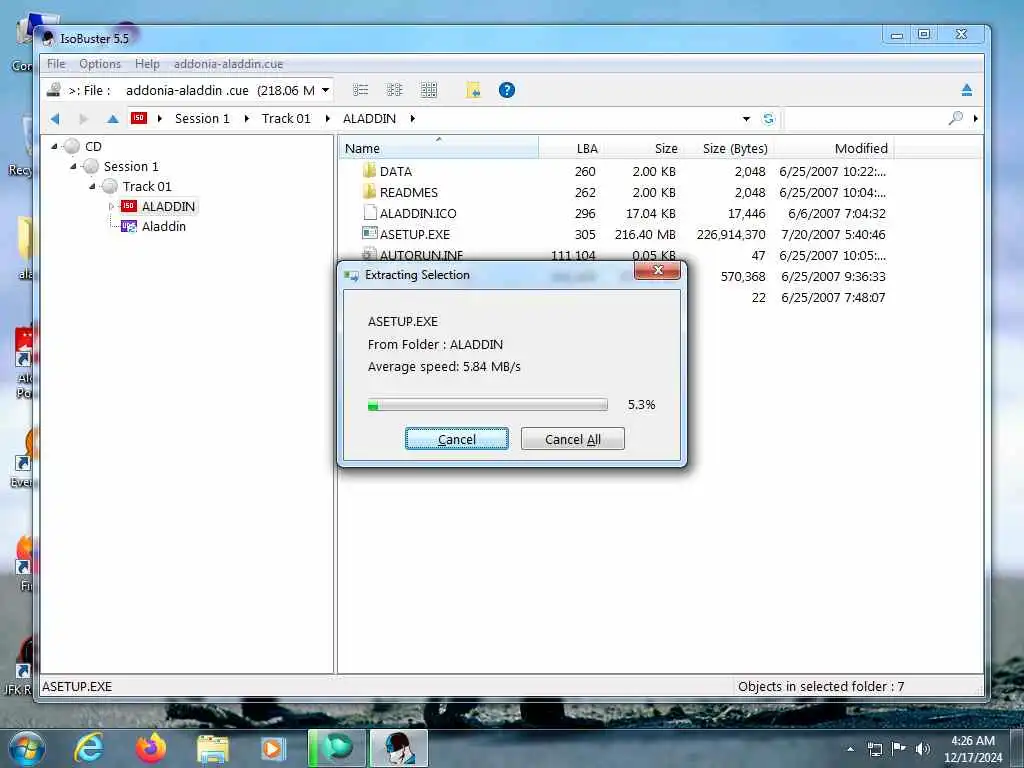
Task: Go up one level with up arrow
Action: coord(112,119)
